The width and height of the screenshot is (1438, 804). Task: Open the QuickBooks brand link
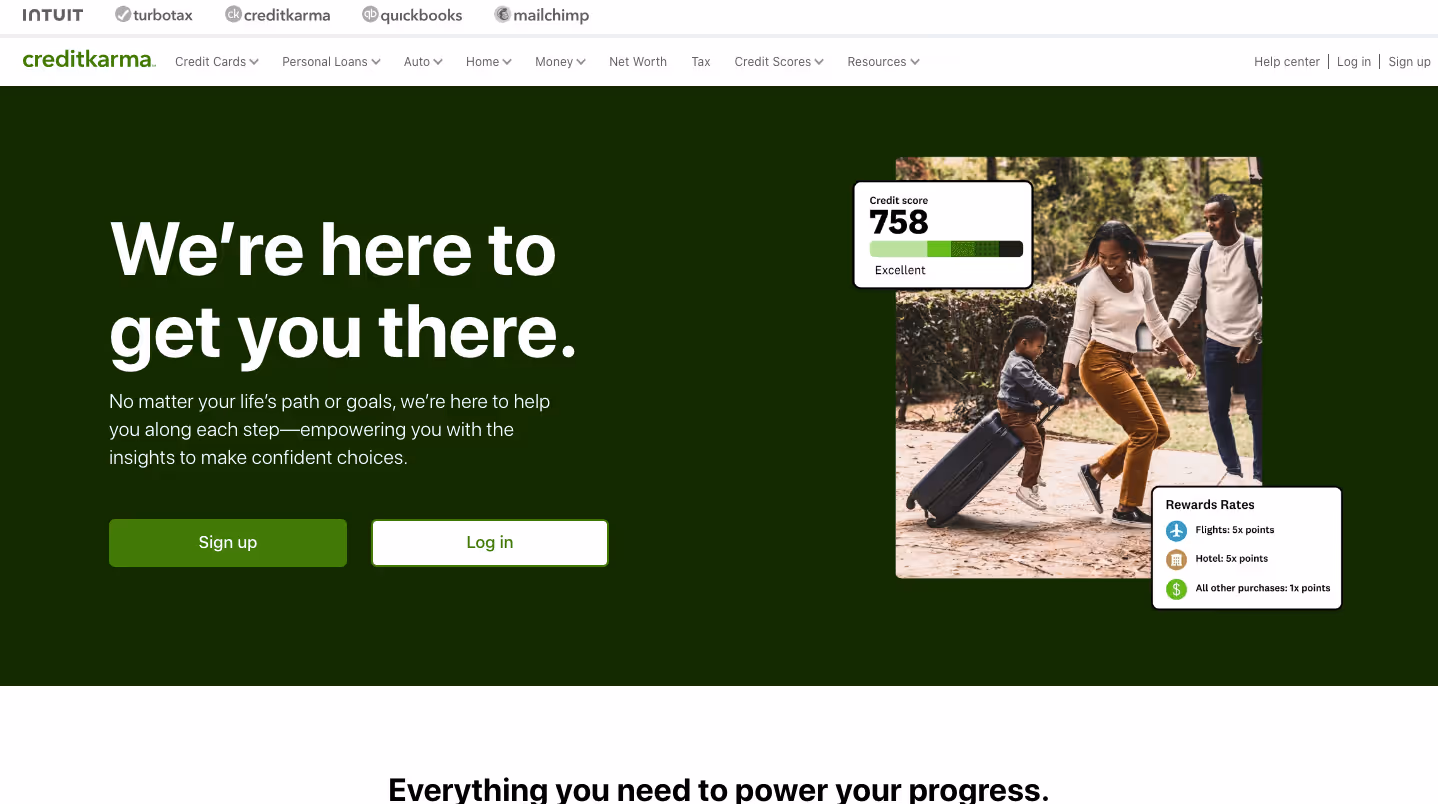pyautogui.click(x=412, y=15)
